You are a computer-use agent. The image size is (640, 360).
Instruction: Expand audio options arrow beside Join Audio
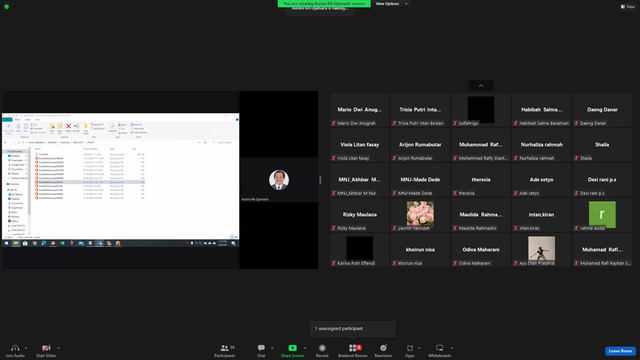(26, 348)
